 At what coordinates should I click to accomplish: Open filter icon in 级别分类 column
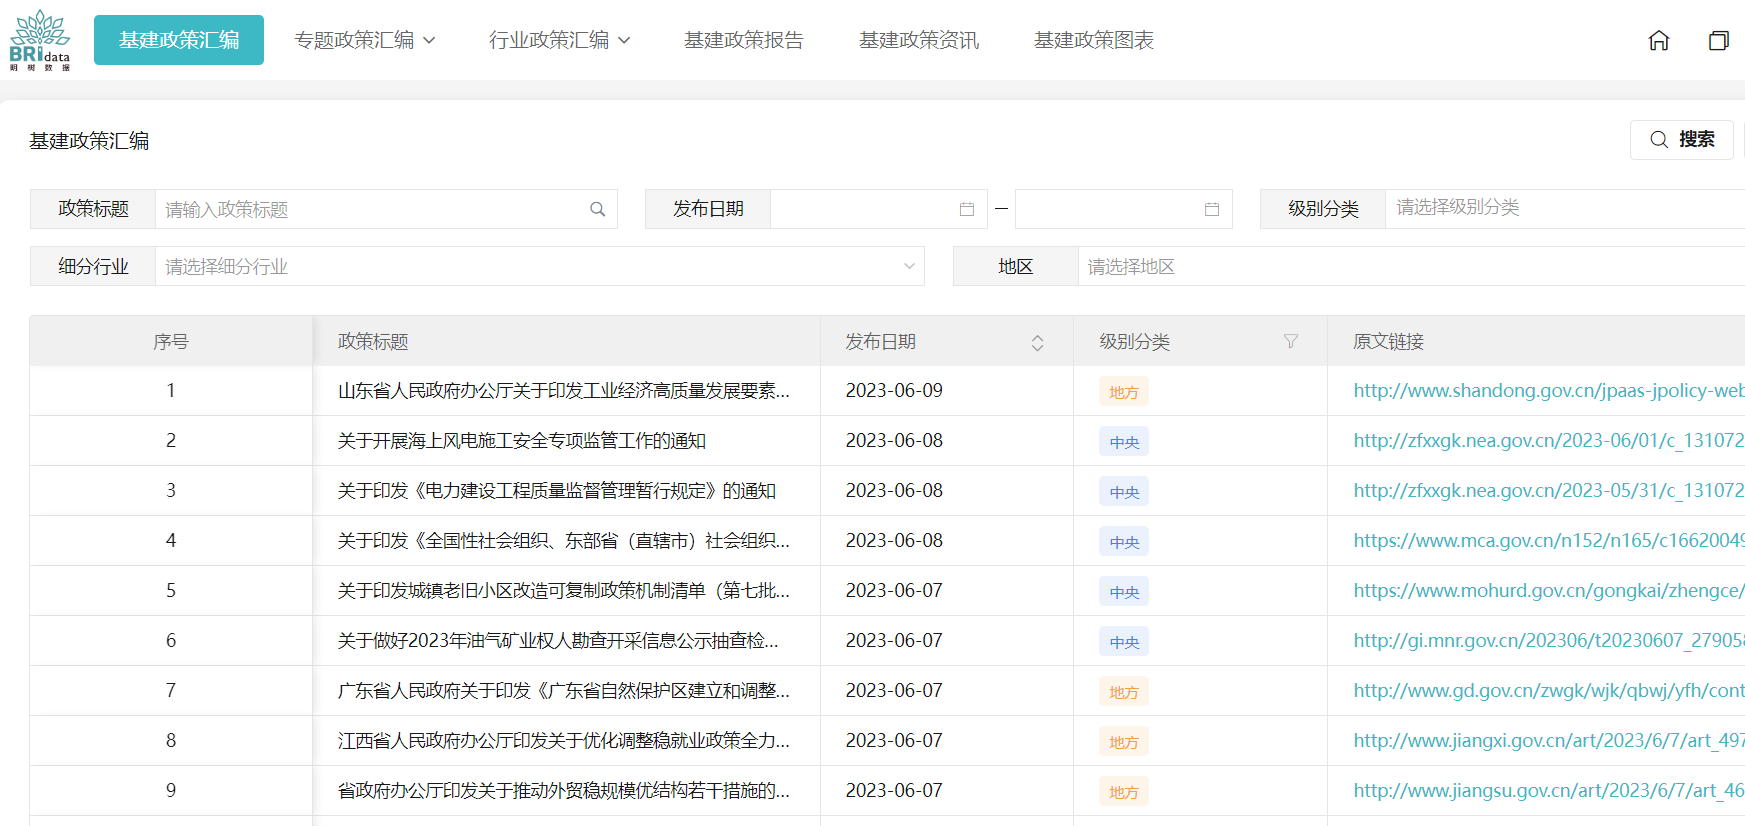1291,342
